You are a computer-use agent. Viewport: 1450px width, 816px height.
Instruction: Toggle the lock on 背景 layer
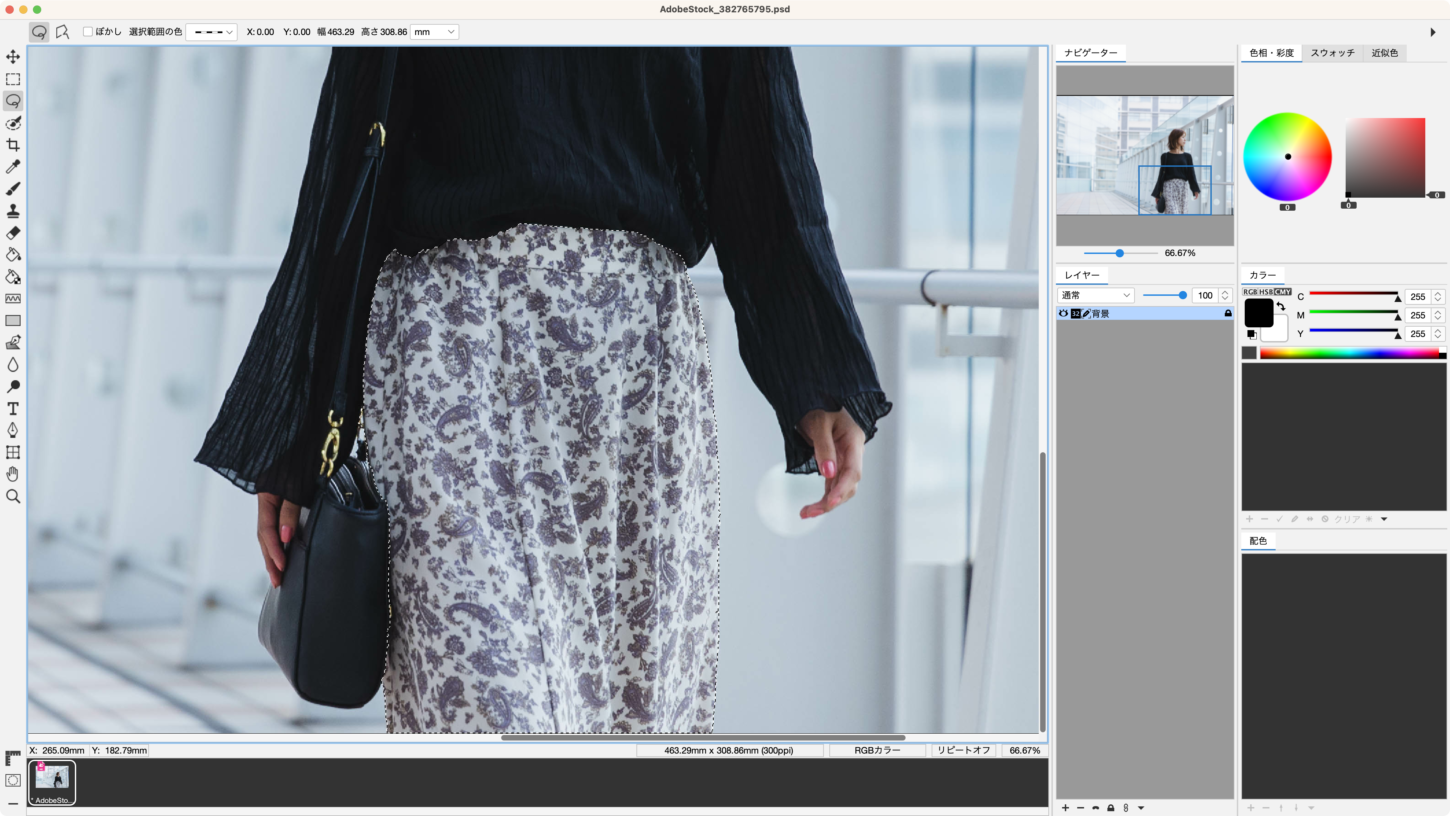(1228, 314)
